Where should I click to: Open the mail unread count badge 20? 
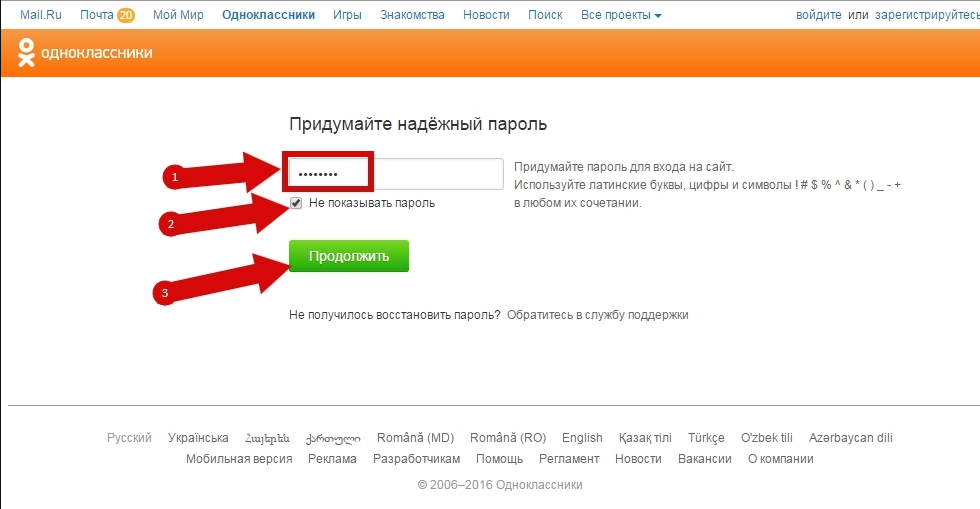click(126, 15)
